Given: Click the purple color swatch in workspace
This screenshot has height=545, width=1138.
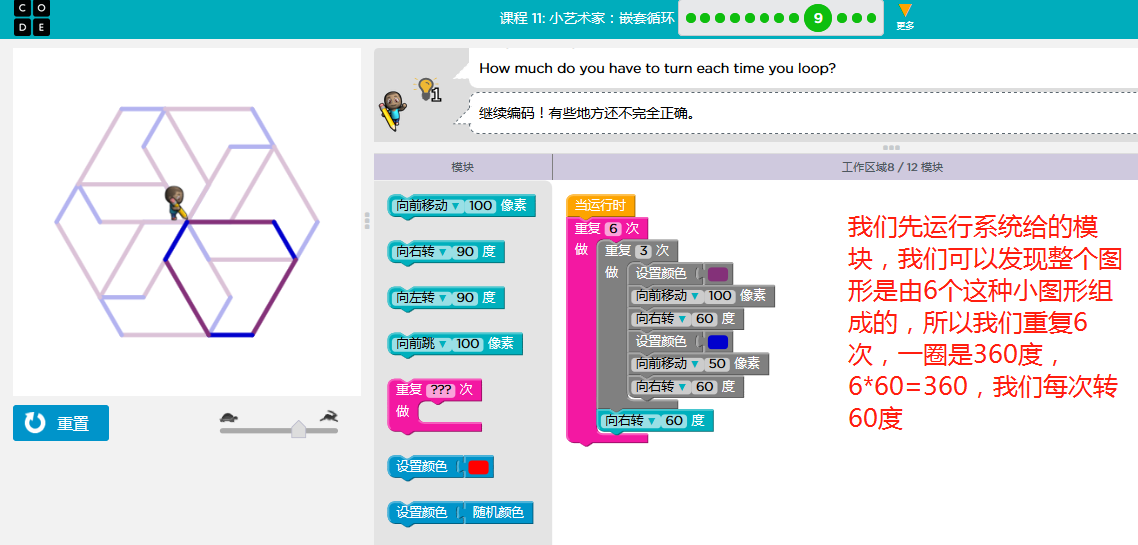Looking at the screenshot, I should pos(718,274).
